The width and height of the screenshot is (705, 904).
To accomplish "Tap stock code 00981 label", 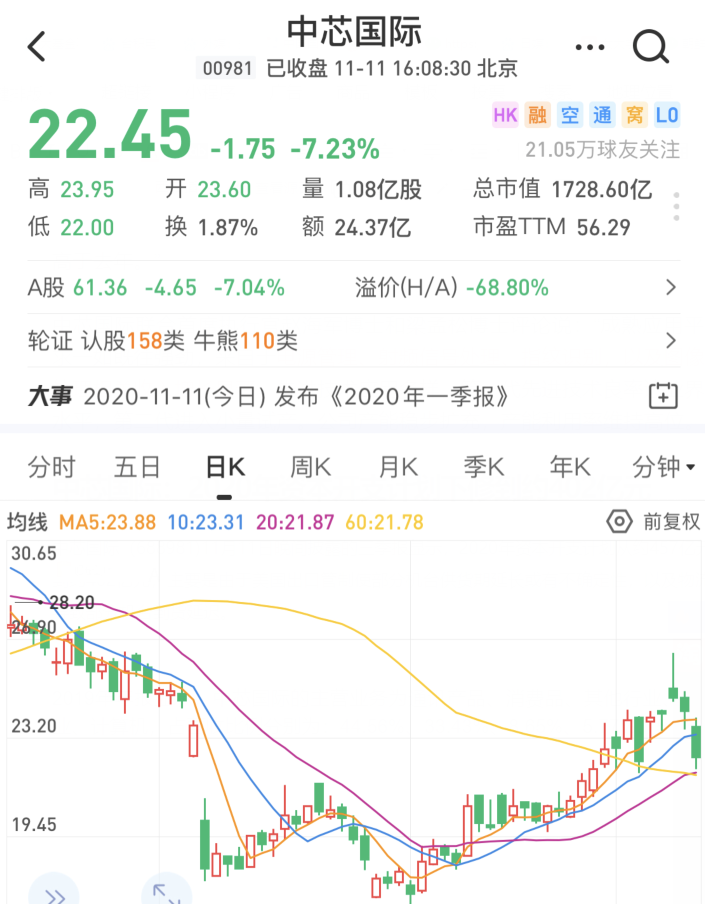I will click(227, 69).
